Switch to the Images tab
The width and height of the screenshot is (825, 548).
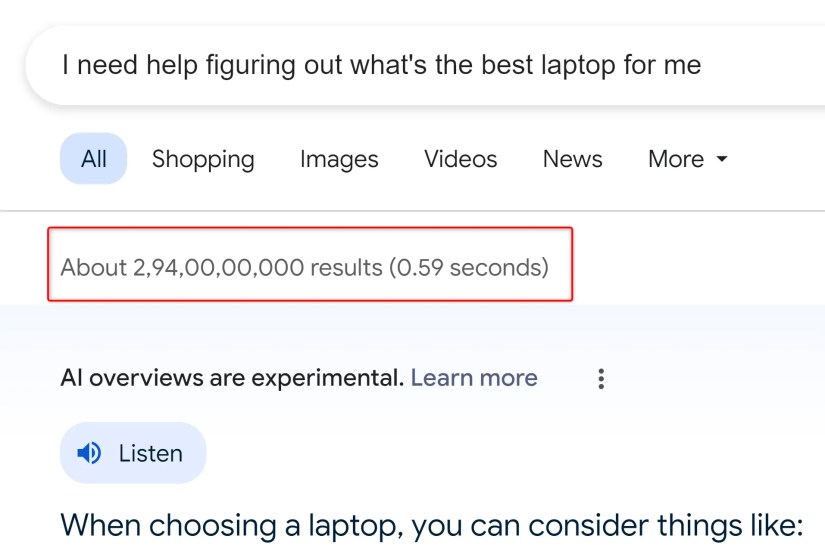coord(339,159)
